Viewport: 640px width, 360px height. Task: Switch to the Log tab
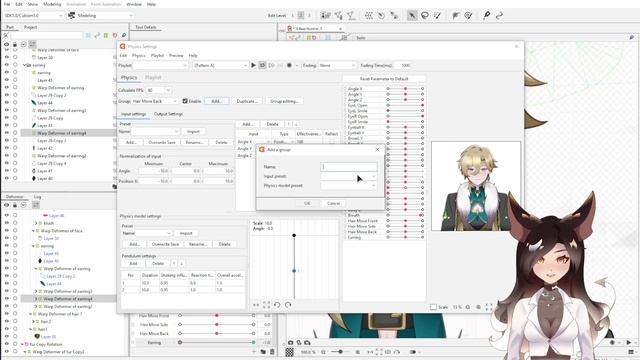click(x=38, y=197)
